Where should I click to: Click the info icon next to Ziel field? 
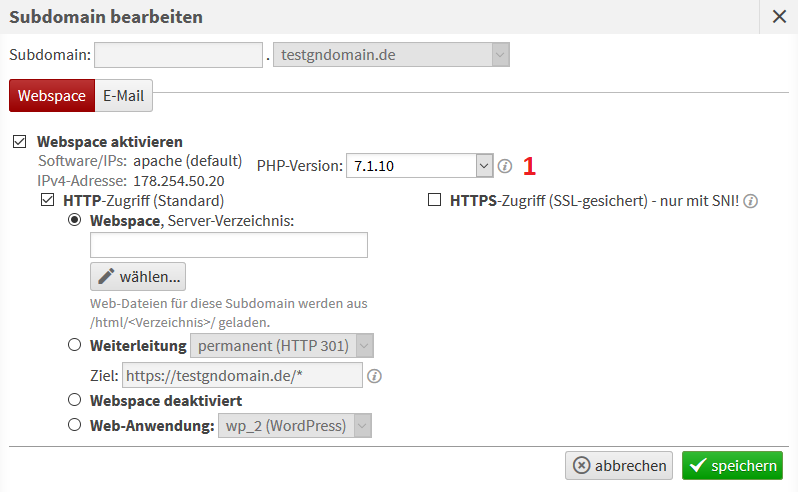click(x=375, y=377)
